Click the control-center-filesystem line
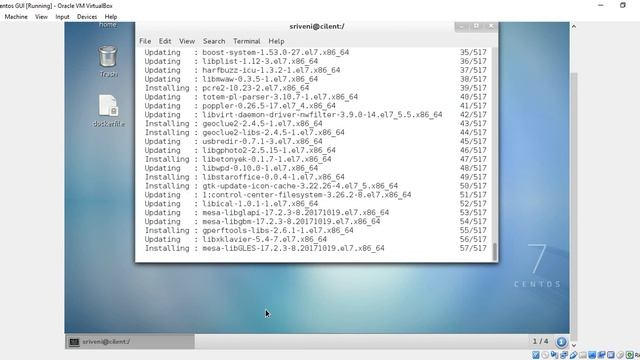Viewport: 640px width, 360px height. pyautogui.click(x=316, y=195)
